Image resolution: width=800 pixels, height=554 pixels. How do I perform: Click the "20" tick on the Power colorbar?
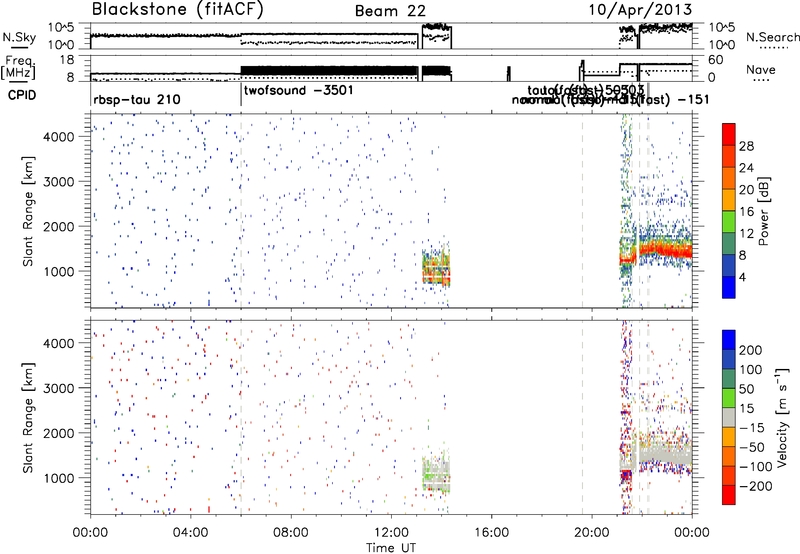[746, 190]
